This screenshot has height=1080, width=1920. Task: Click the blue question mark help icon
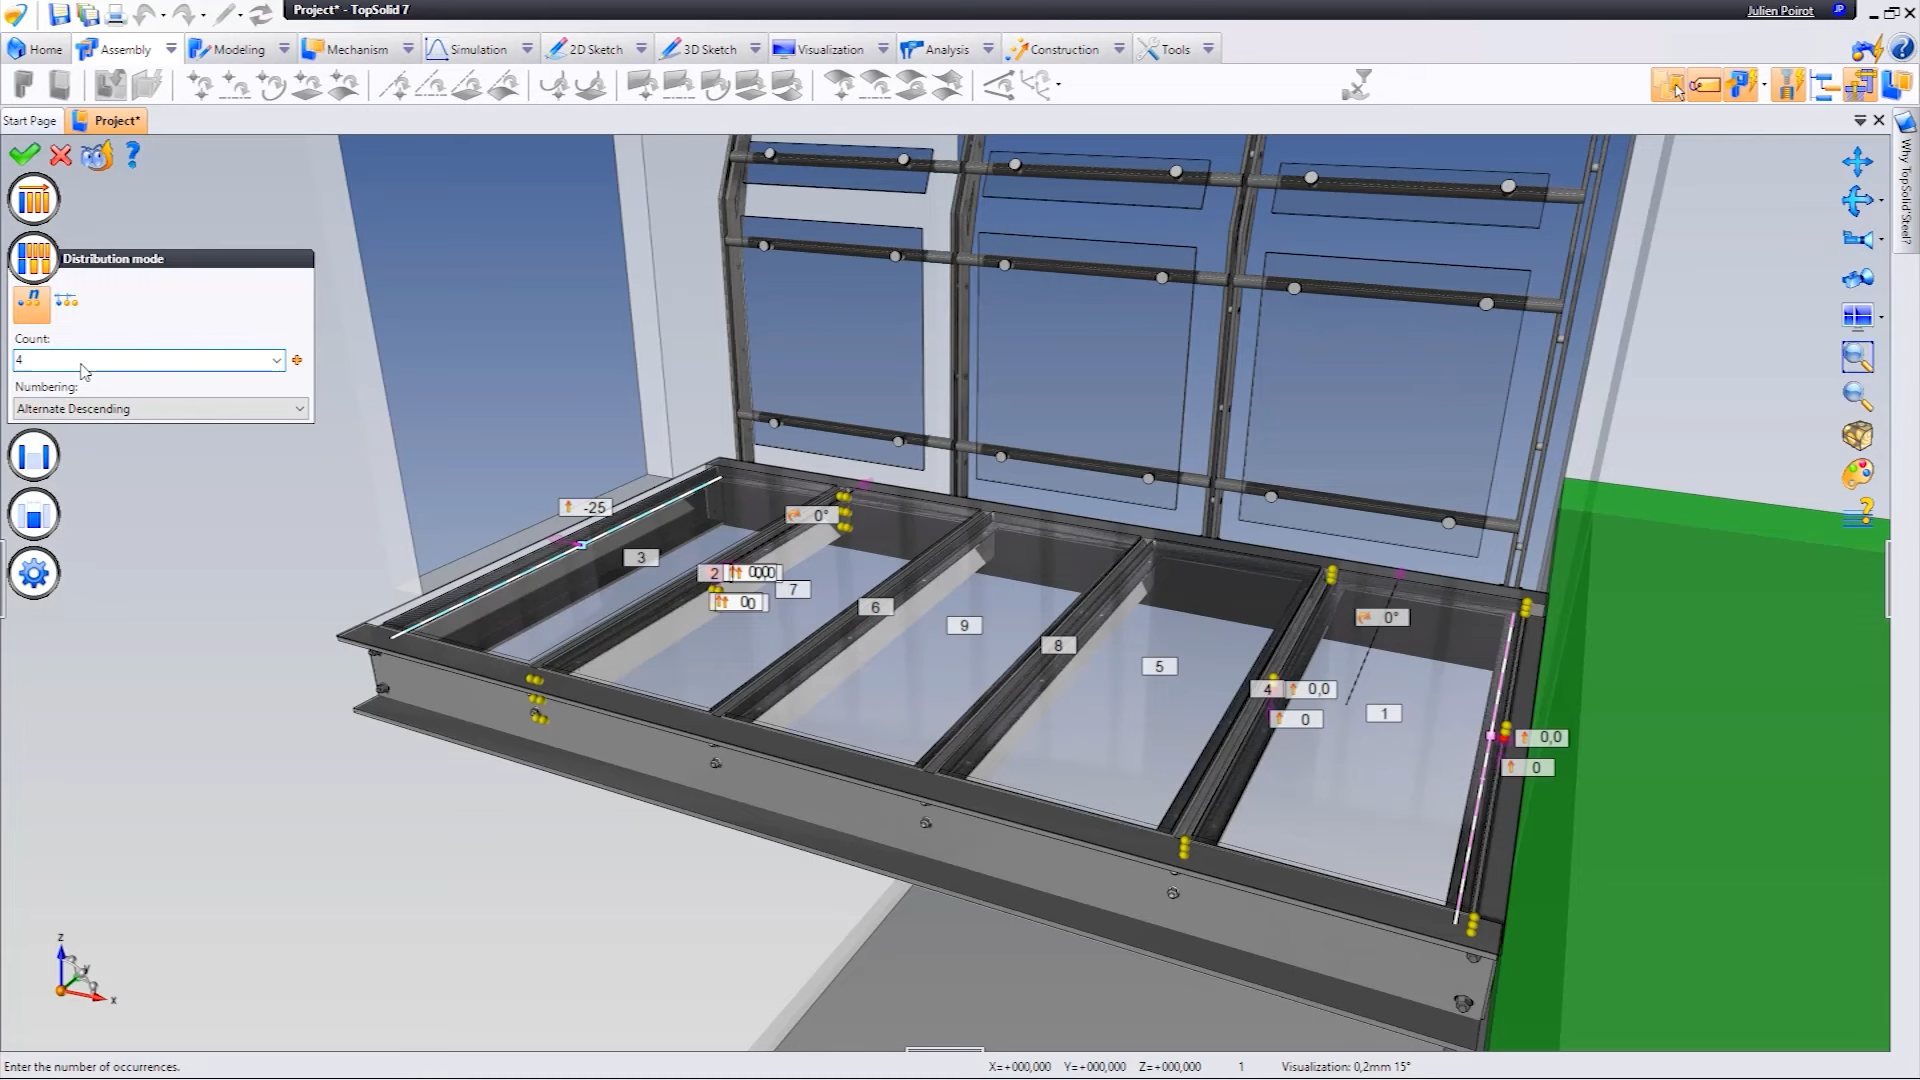point(133,155)
